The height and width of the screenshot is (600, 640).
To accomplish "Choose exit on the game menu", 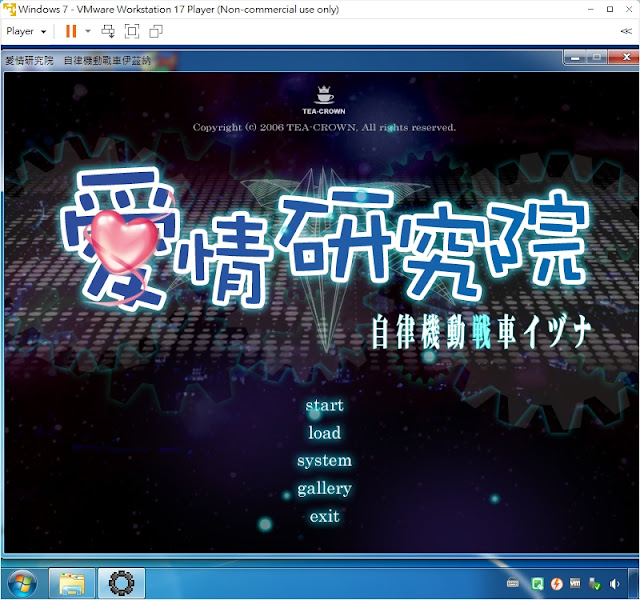I will (x=324, y=516).
